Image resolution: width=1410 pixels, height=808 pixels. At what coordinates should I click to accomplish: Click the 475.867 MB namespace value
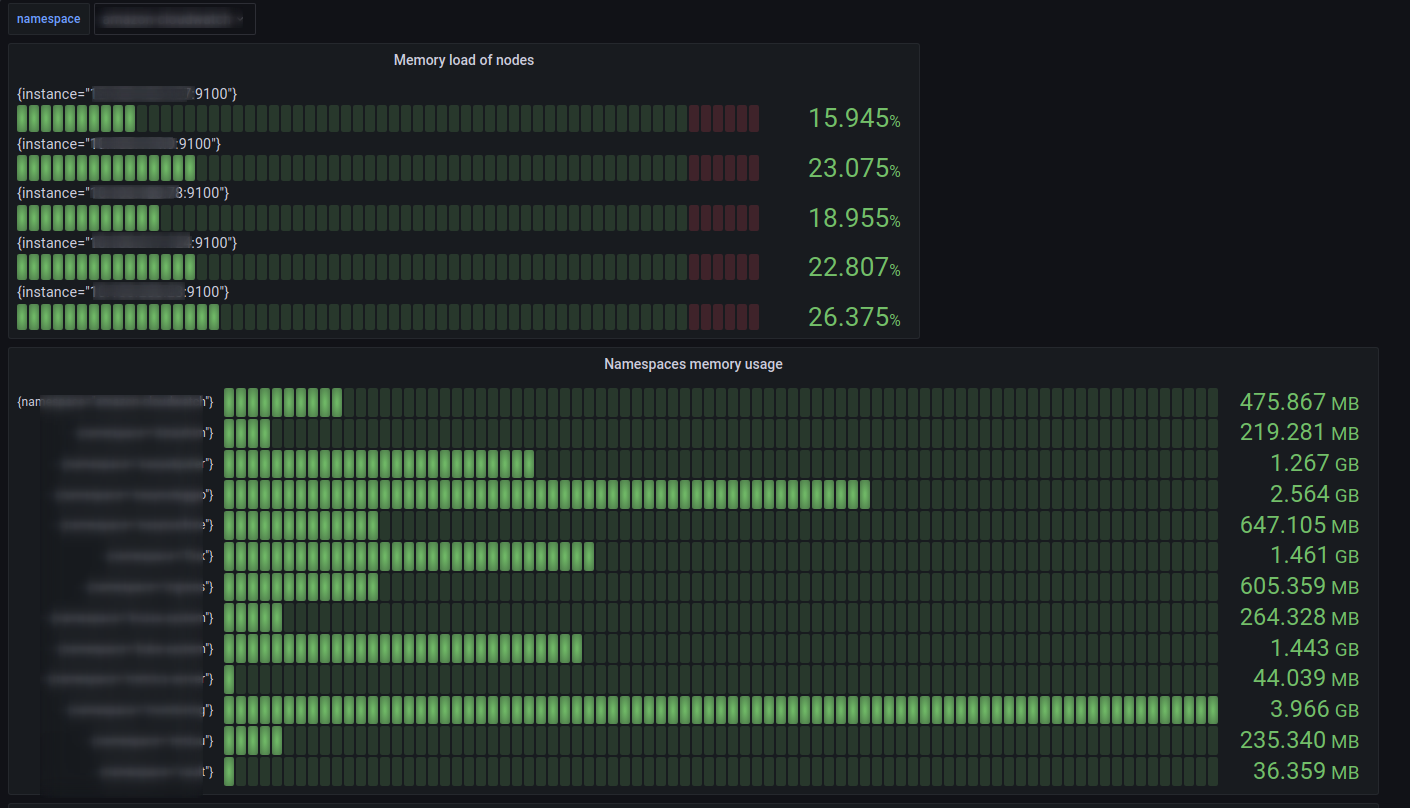tap(1298, 402)
